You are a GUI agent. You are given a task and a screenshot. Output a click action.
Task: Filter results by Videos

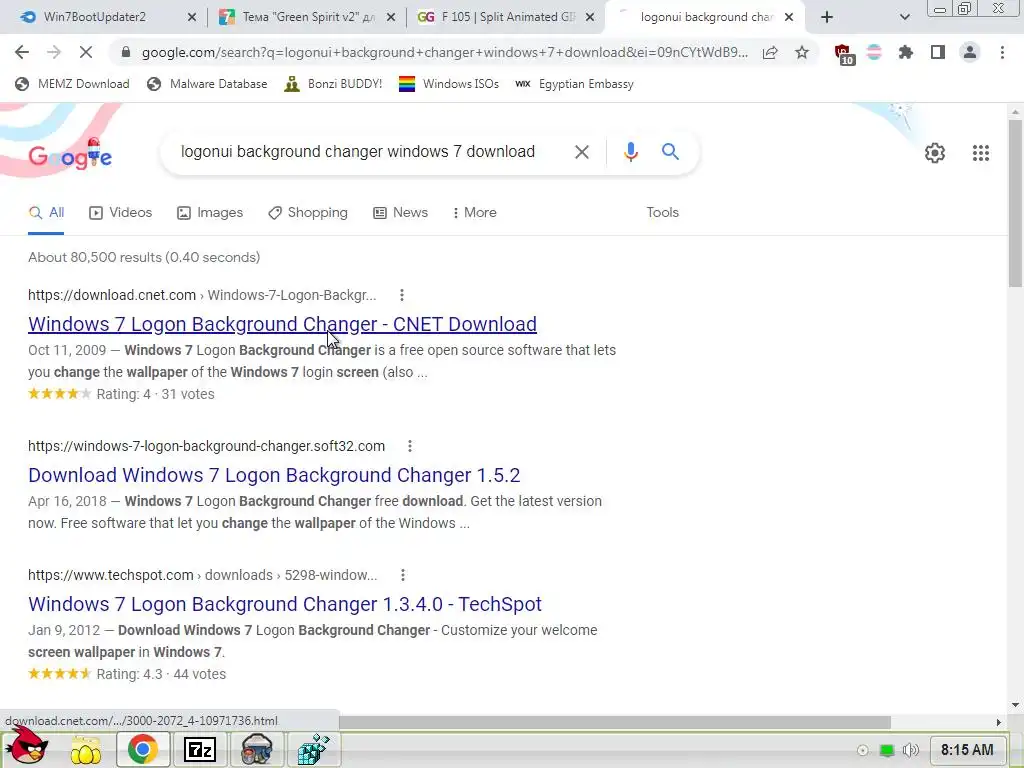click(x=121, y=213)
